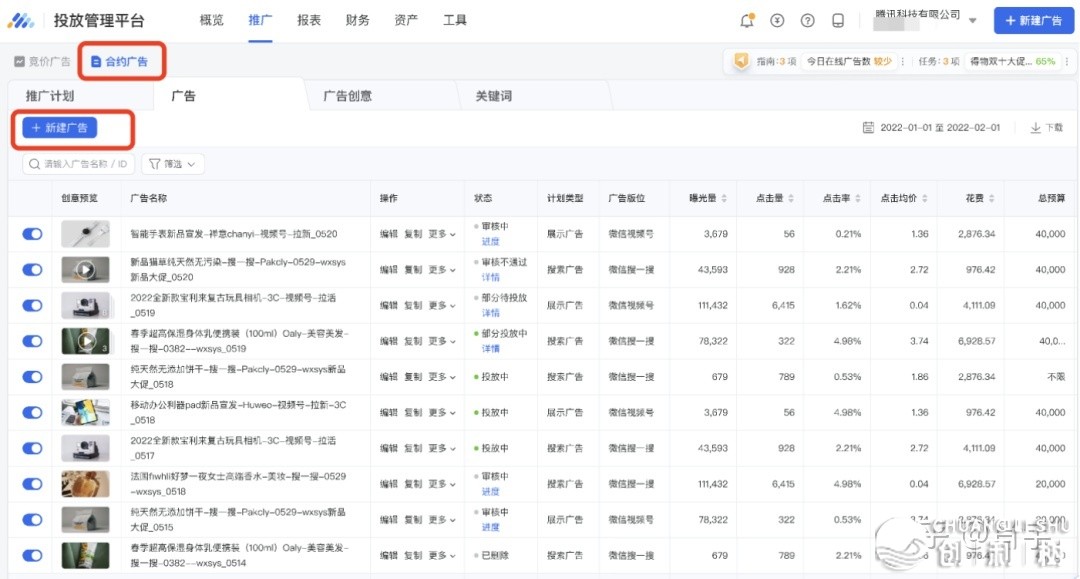
Task: Toggle off the 智能手表新品宣发 ad switch
Action: 32,234
